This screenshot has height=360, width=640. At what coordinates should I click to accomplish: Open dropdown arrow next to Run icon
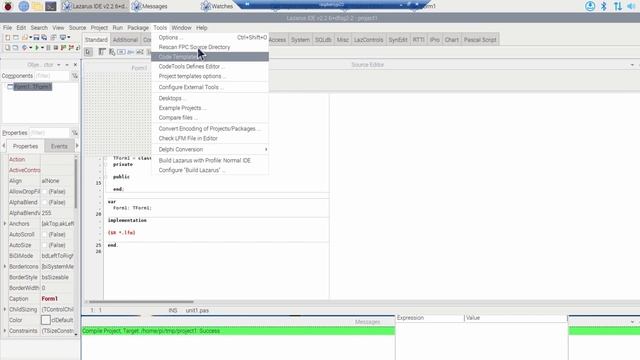click(x=42, y=48)
